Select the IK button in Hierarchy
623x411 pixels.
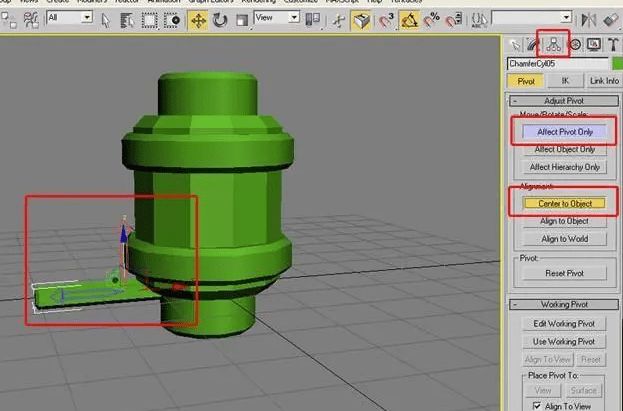pyautogui.click(x=565, y=81)
